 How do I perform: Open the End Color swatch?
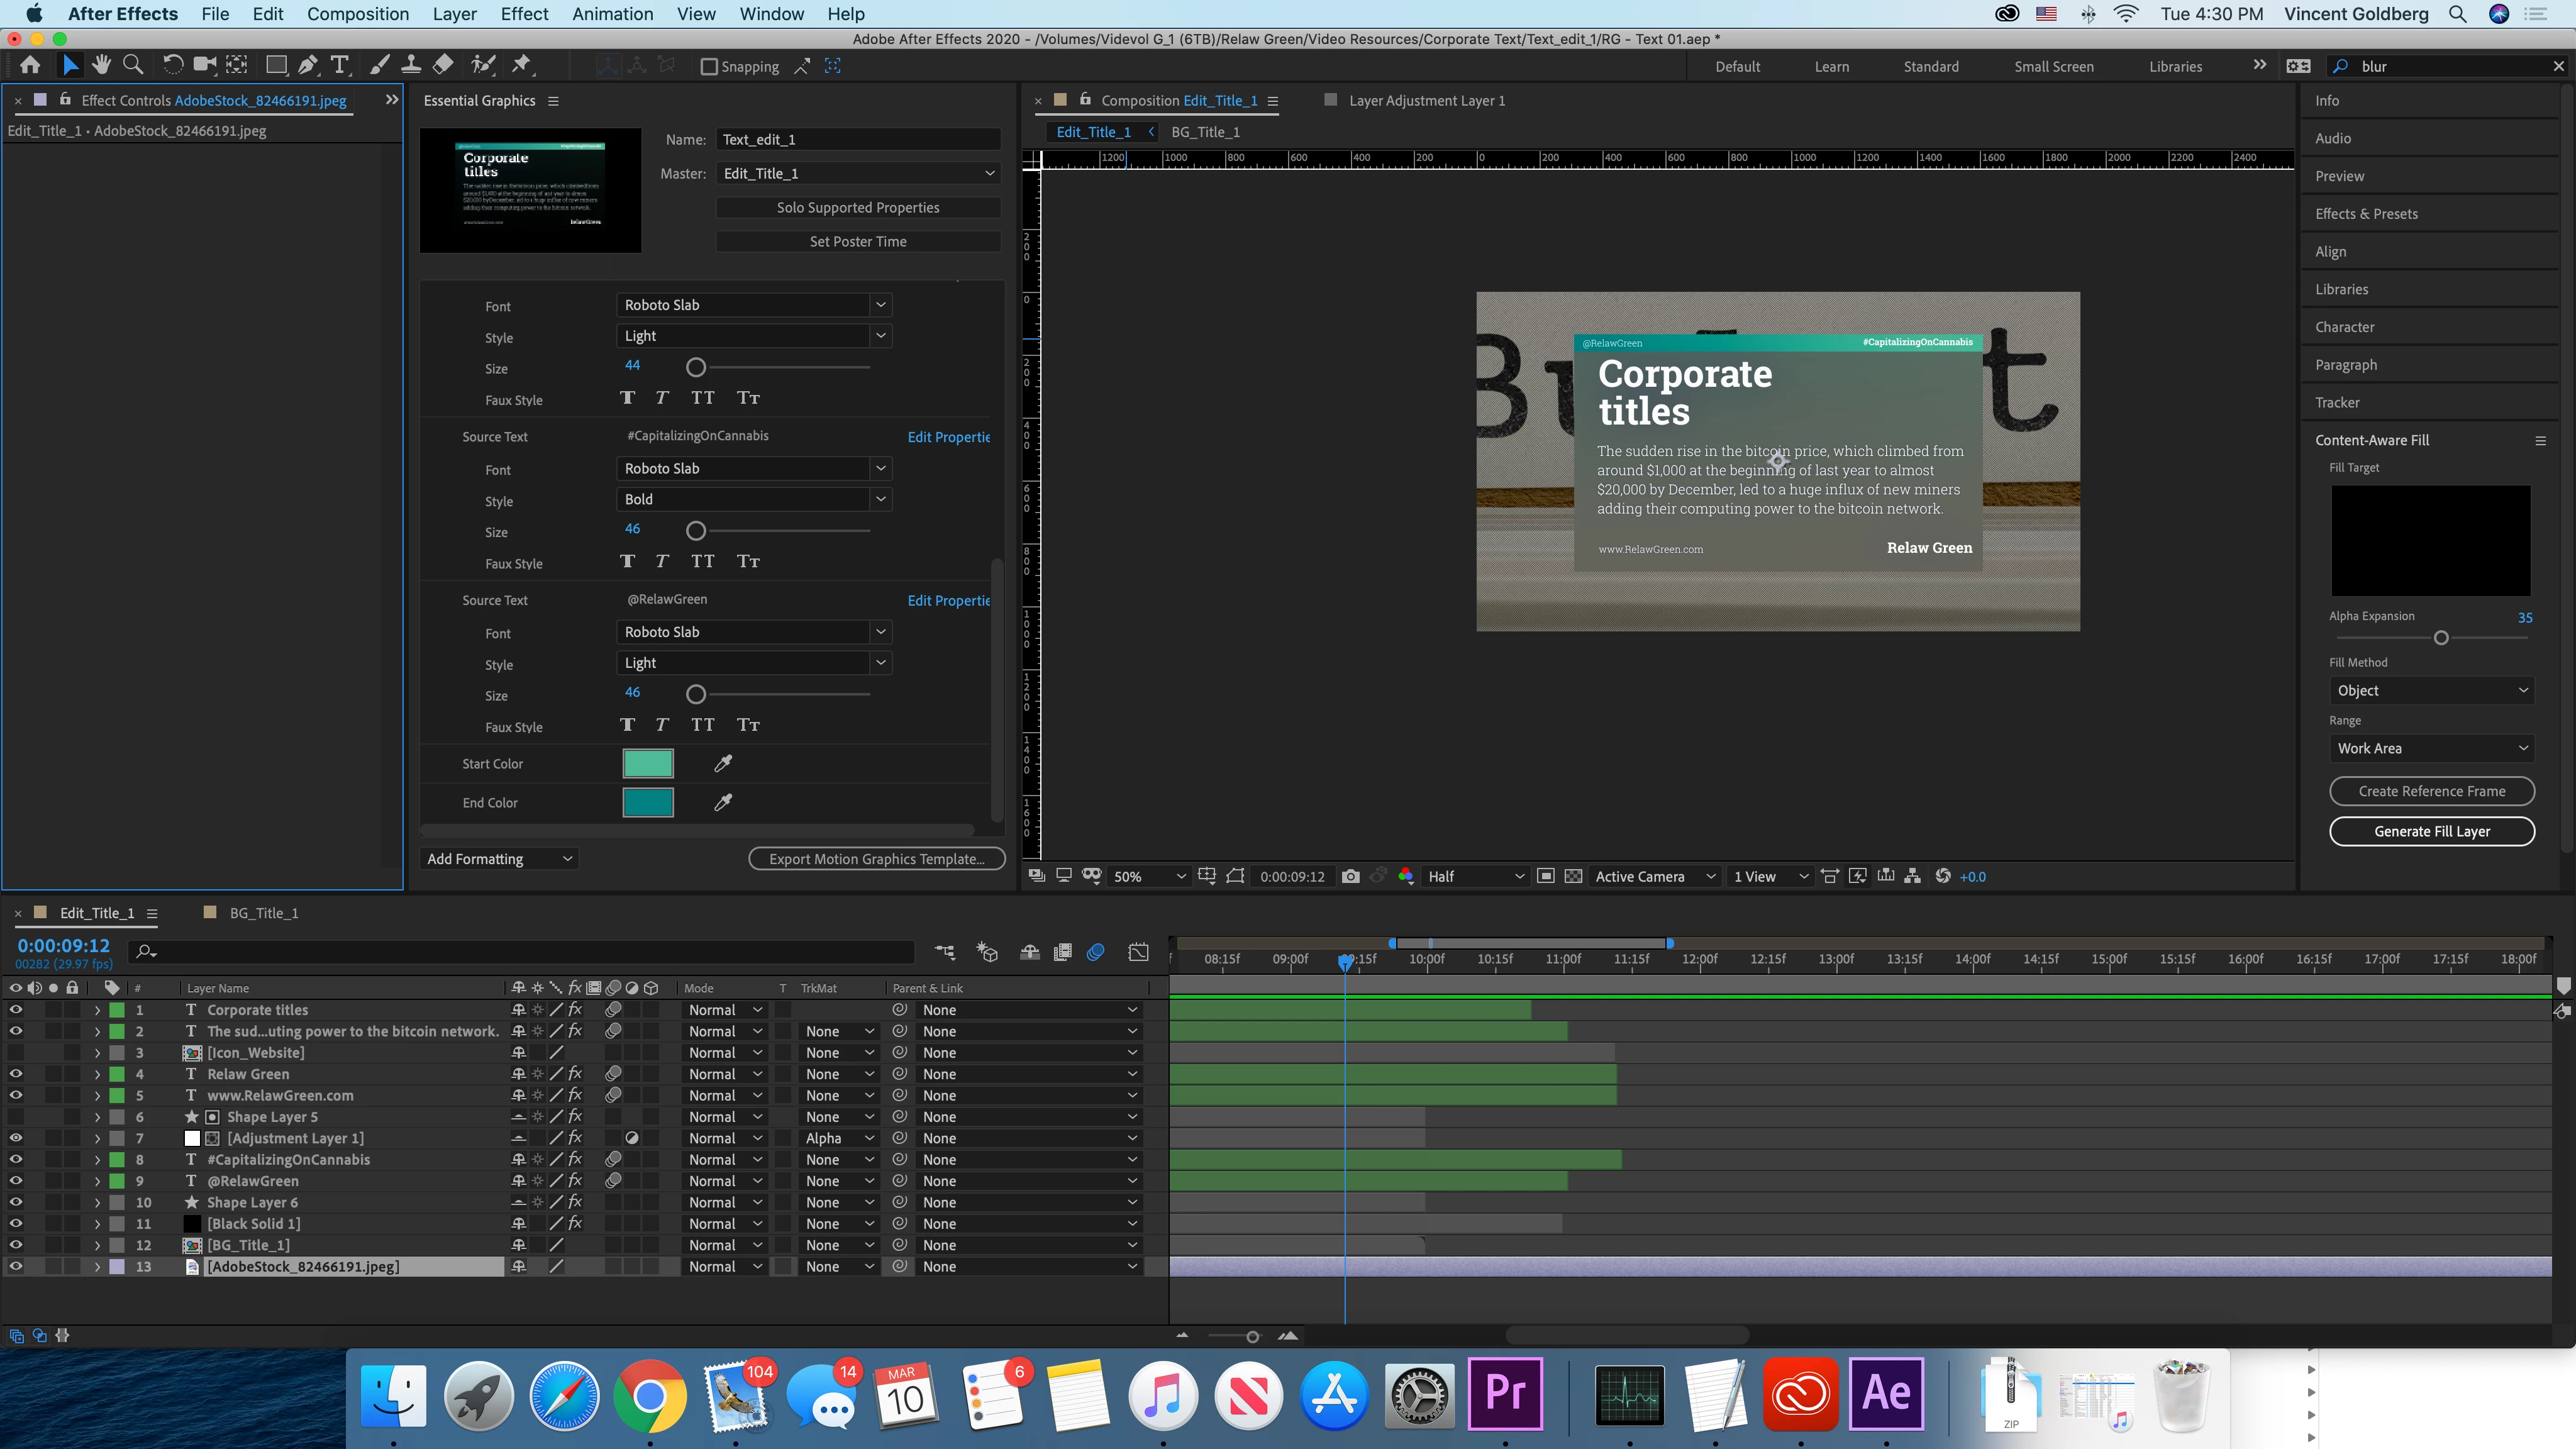point(647,803)
